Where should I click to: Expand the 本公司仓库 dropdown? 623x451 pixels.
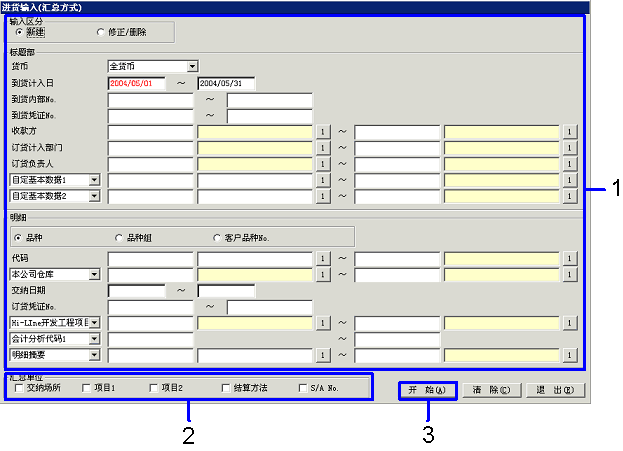pyautogui.click(x=94, y=274)
